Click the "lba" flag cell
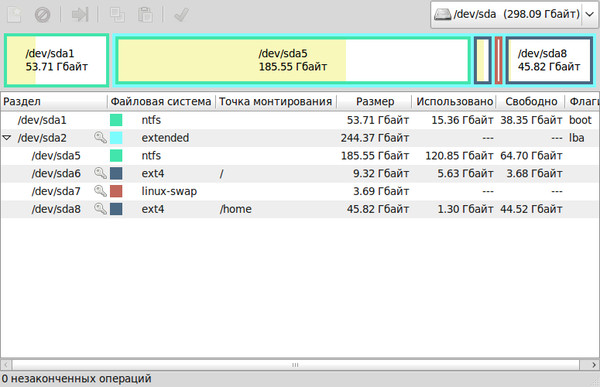This screenshot has width=600, height=387. [576, 138]
